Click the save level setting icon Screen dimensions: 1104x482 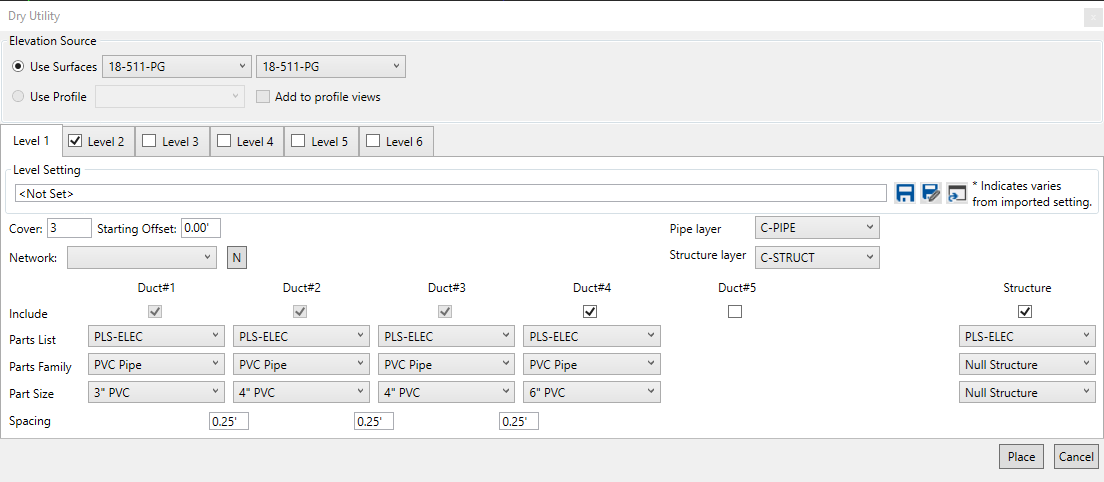click(x=905, y=193)
